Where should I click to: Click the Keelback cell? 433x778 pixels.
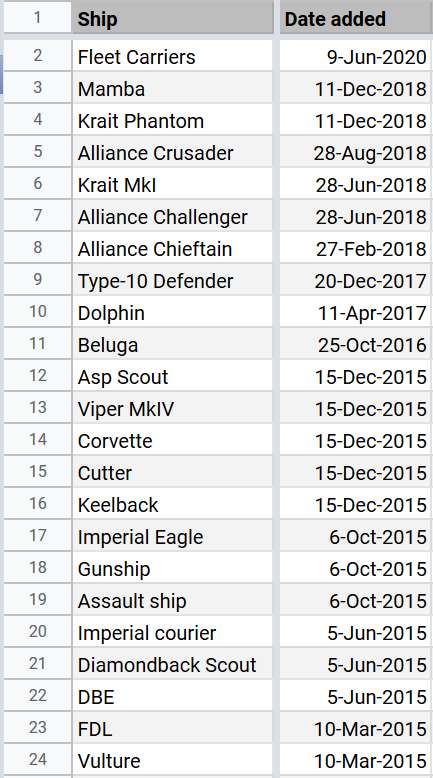point(173,504)
